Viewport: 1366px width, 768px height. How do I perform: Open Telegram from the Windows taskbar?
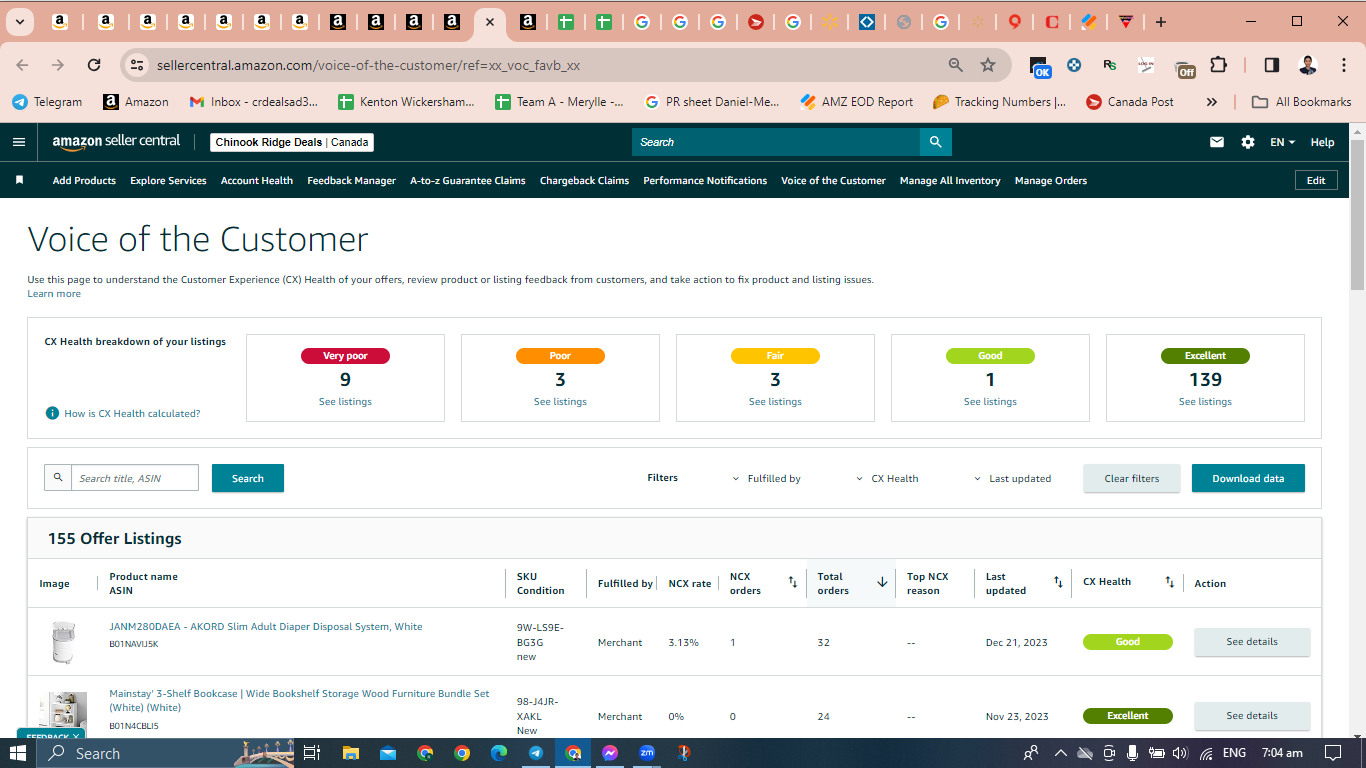(x=536, y=753)
